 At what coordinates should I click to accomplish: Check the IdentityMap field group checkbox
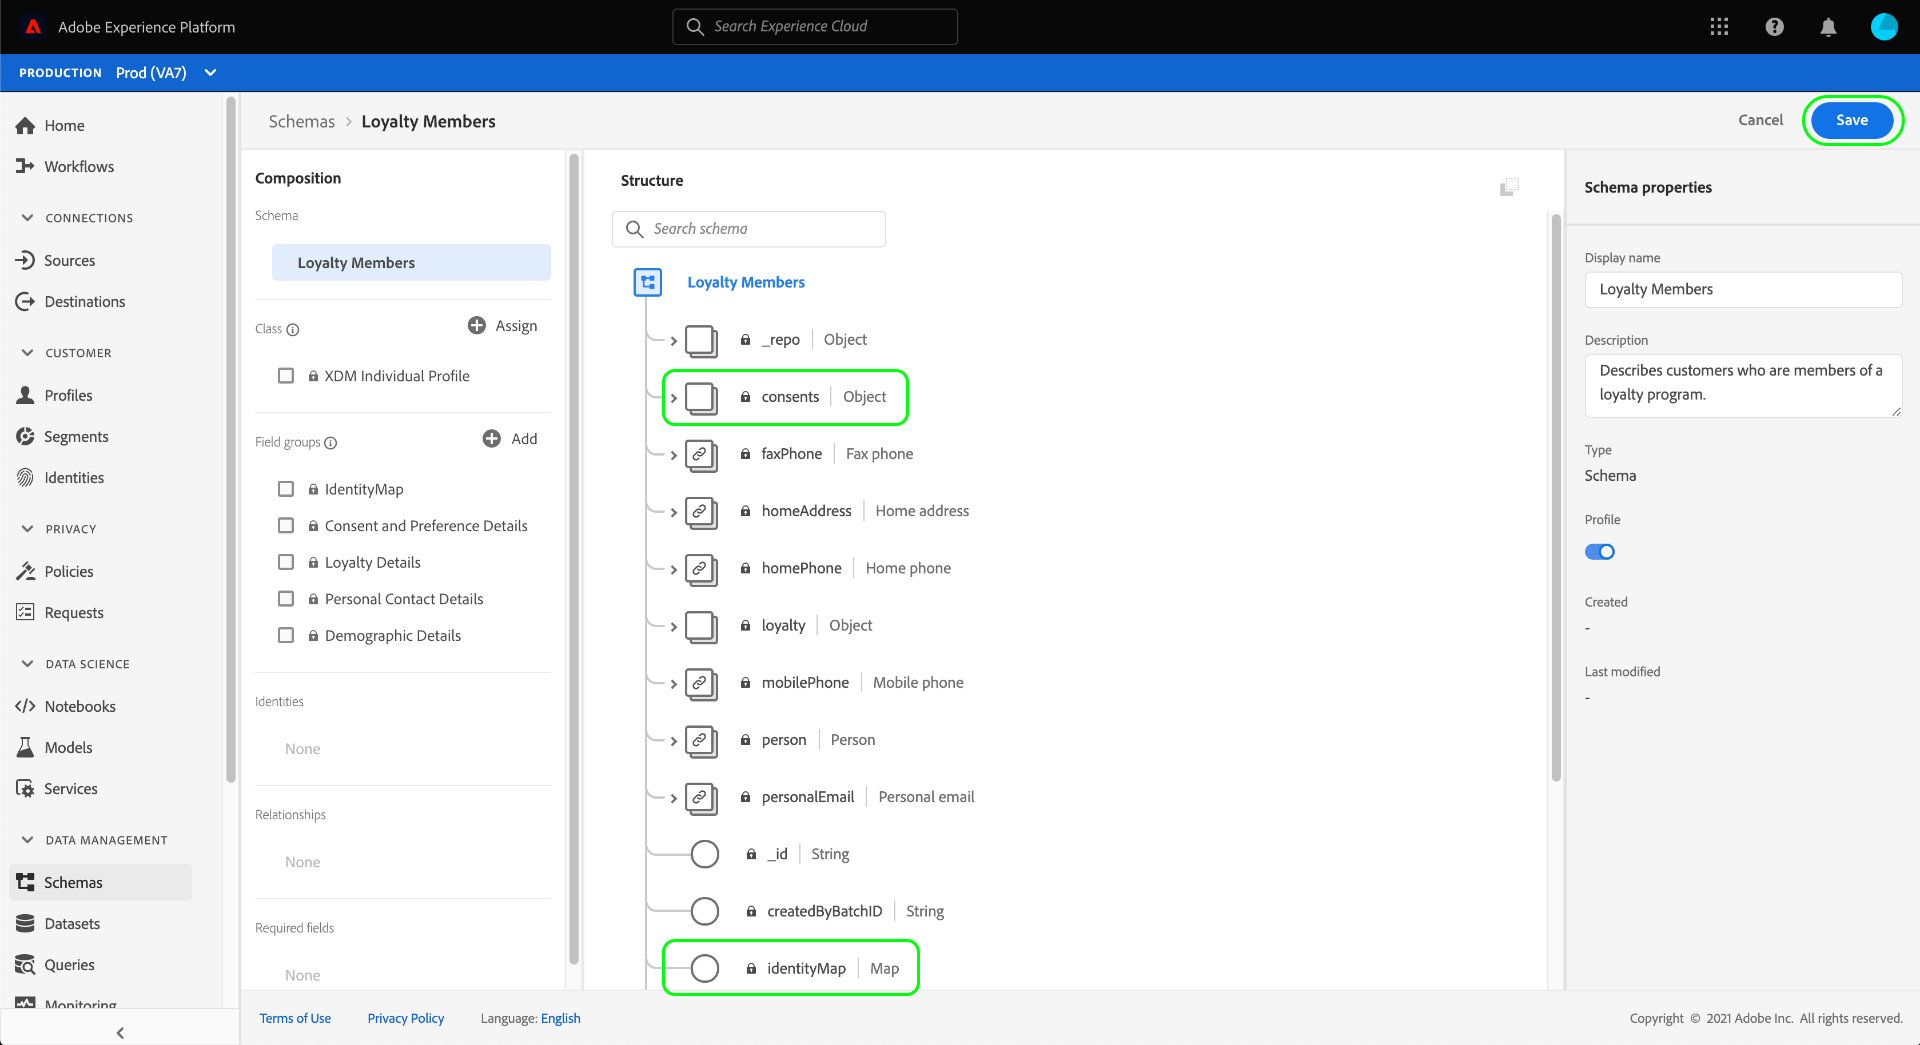(x=286, y=489)
